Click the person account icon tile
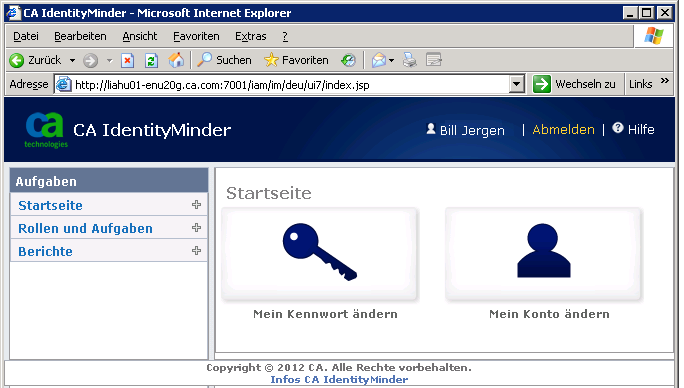The image size is (684, 388). point(543,254)
